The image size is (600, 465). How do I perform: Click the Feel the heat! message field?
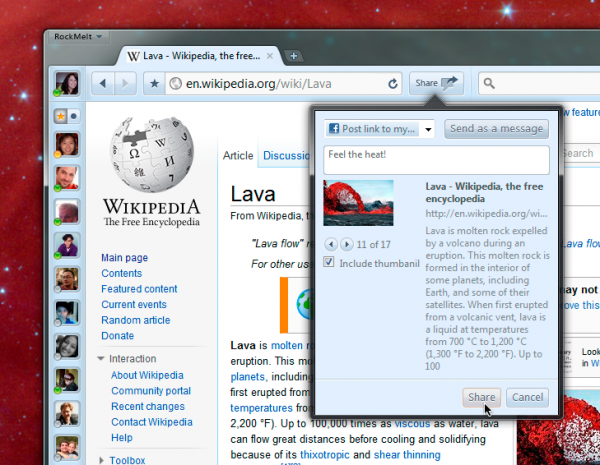(x=436, y=160)
